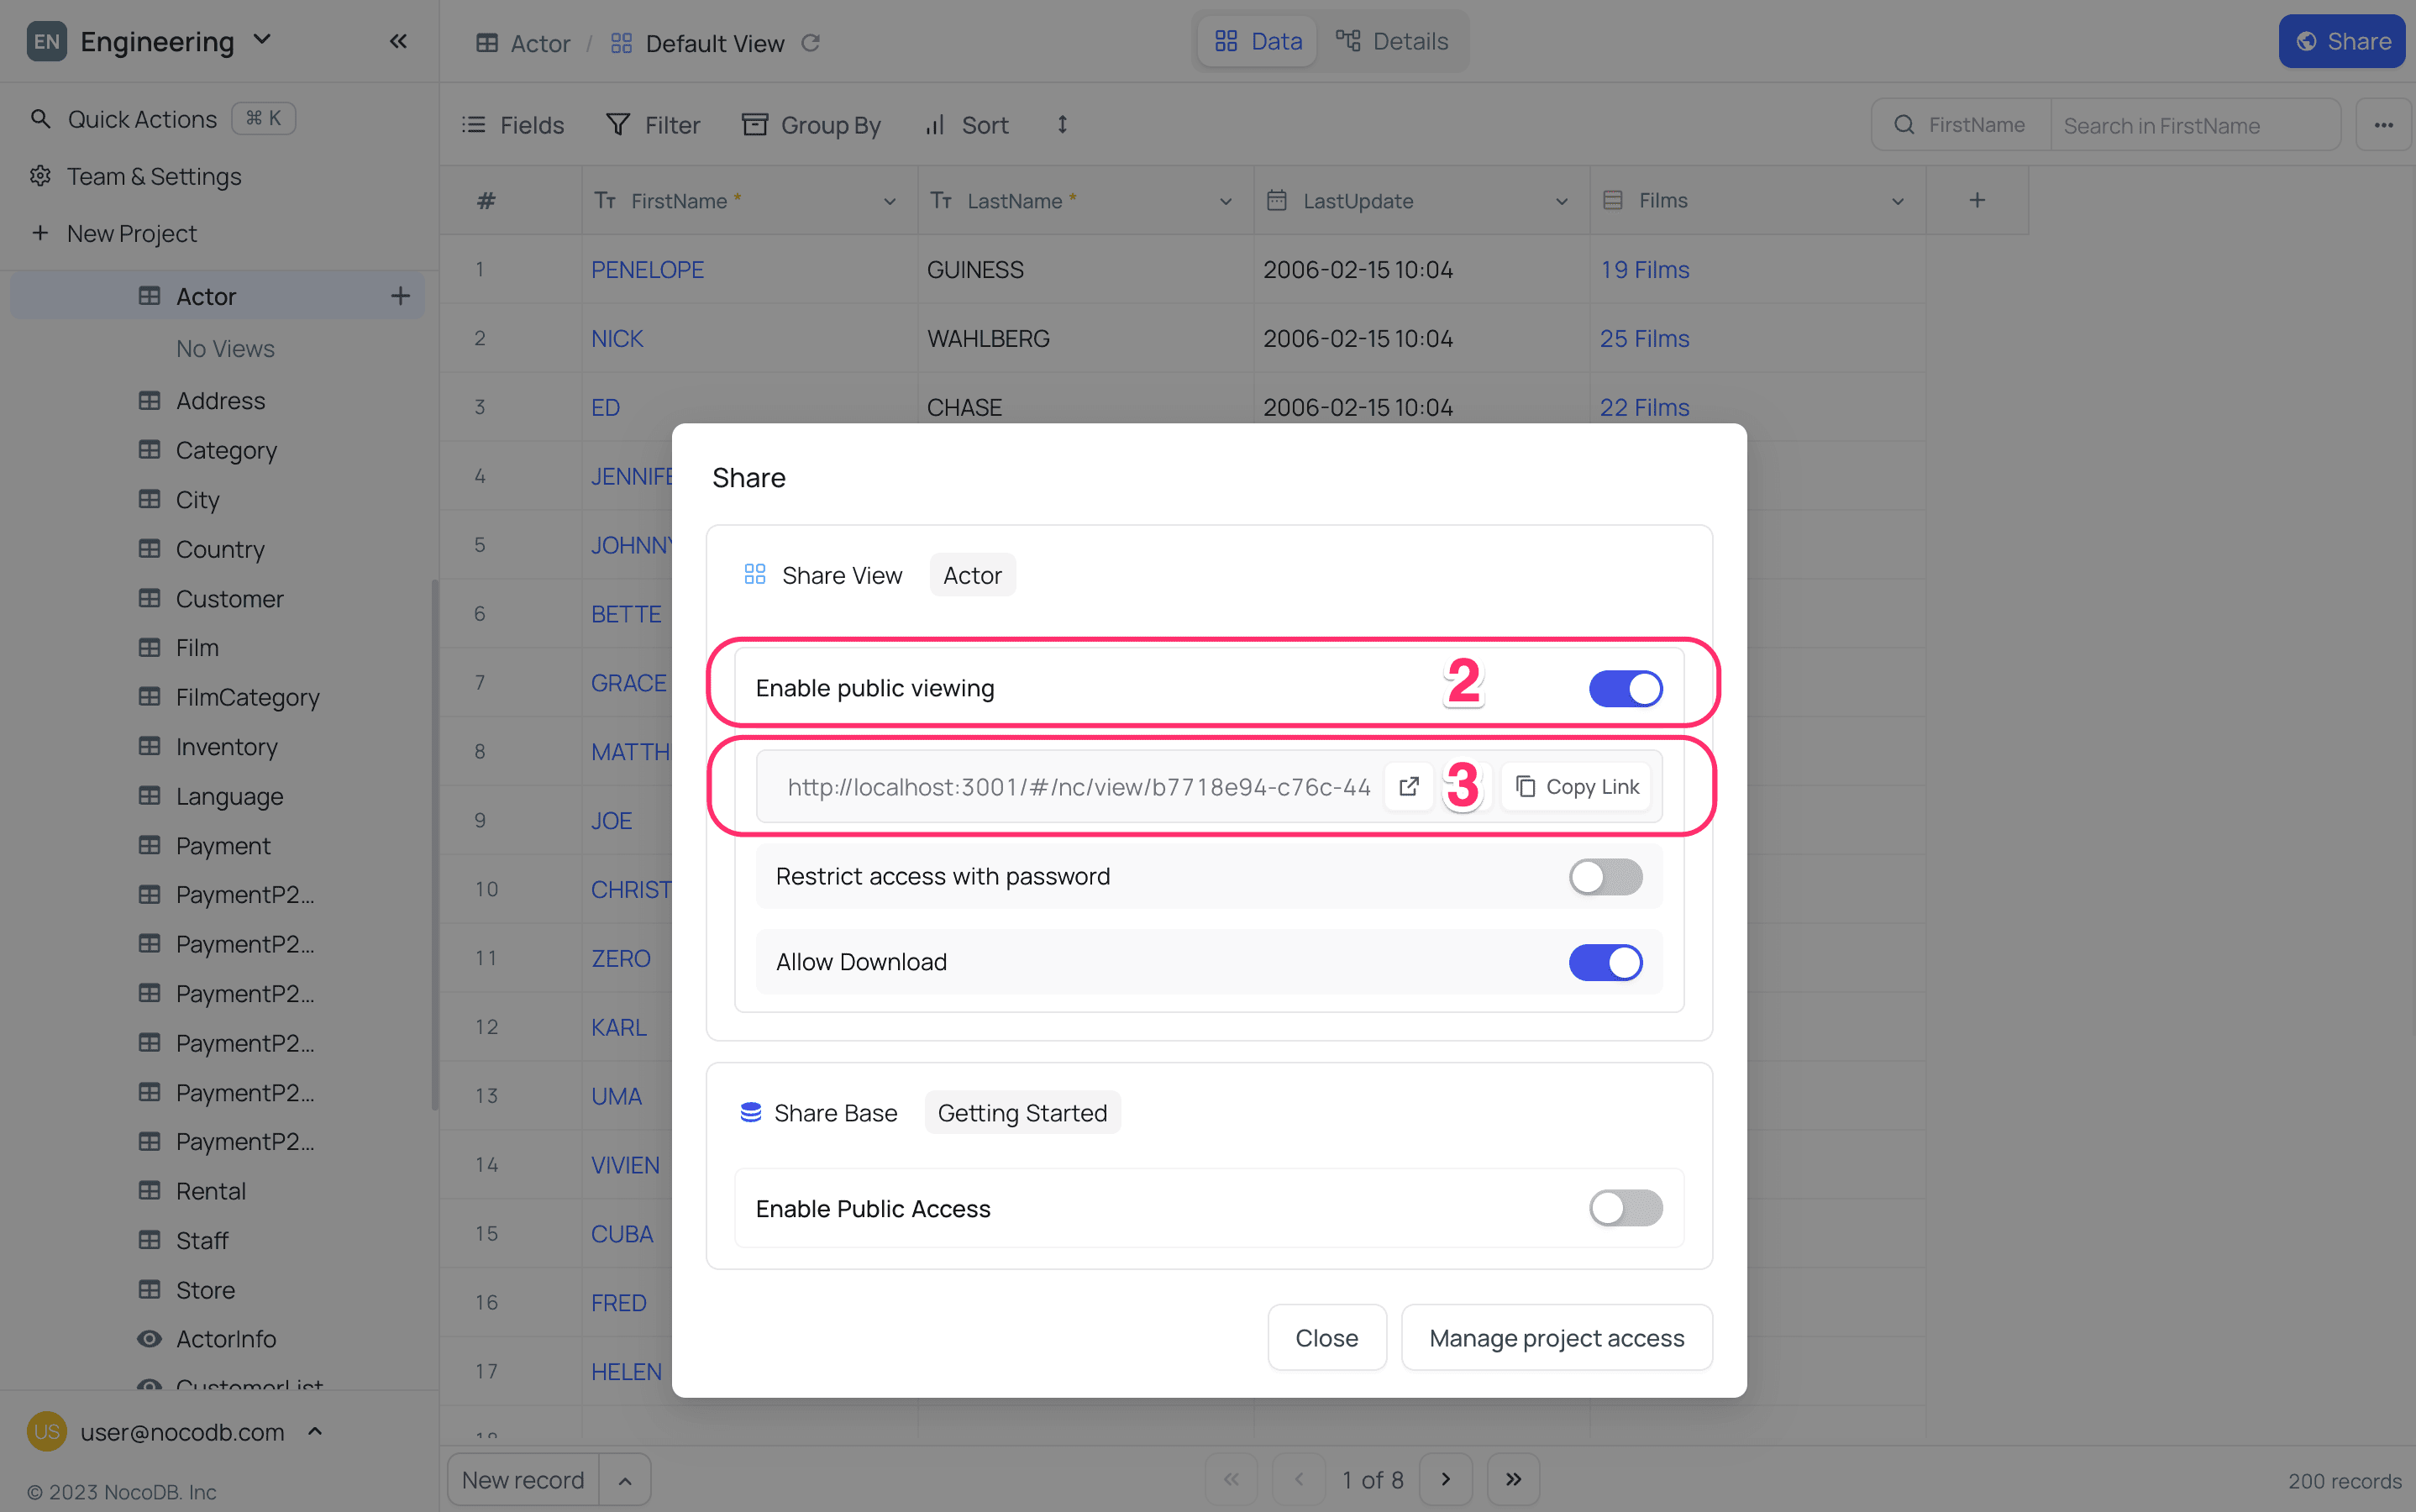Open the Filter menu
This screenshot has width=2416, height=1512.
[653, 125]
